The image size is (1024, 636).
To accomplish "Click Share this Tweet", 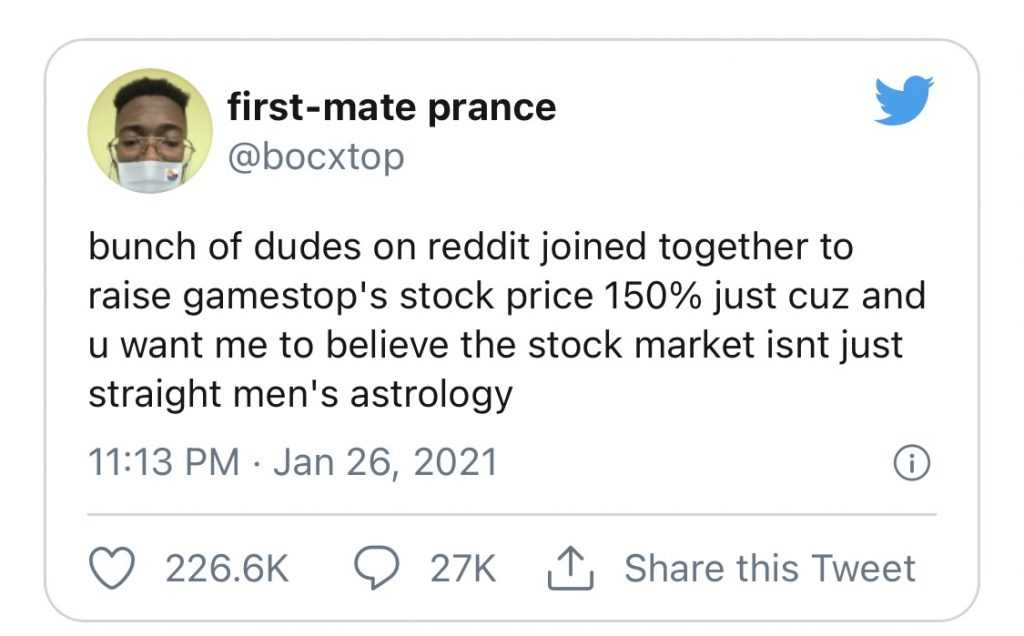I will tap(770, 567).
